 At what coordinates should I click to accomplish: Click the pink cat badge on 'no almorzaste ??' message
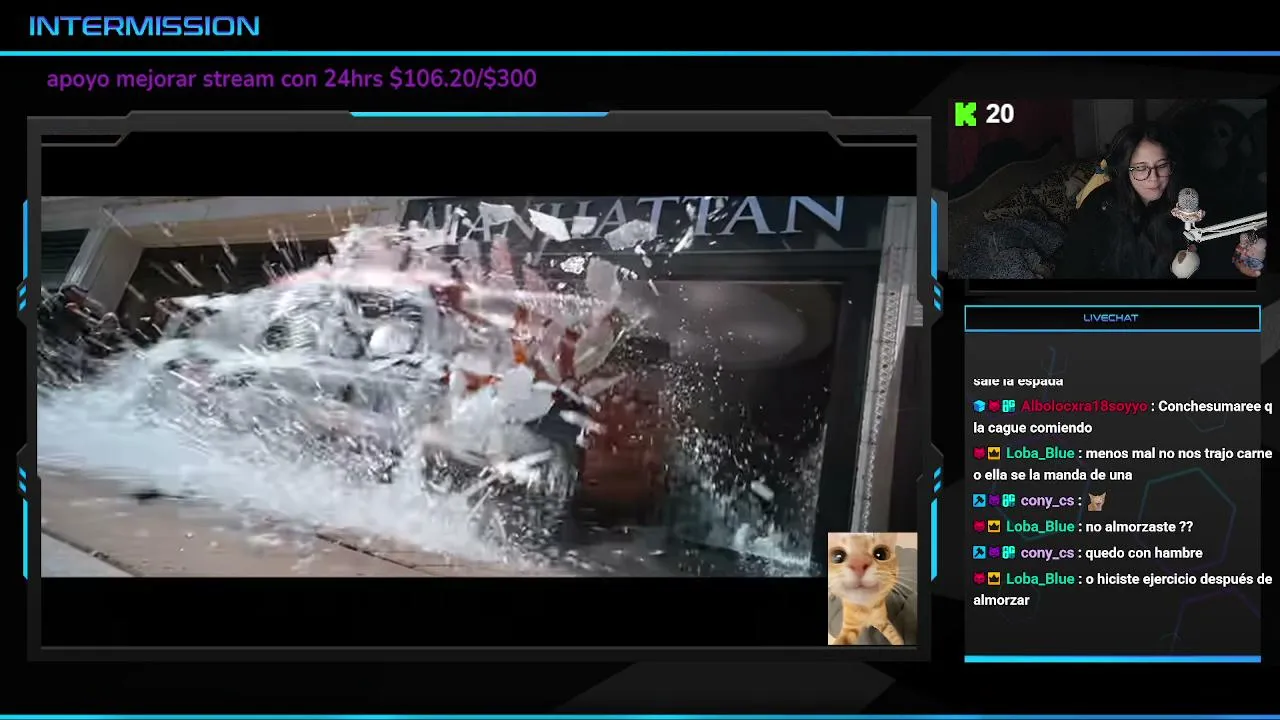pos(979,526)
